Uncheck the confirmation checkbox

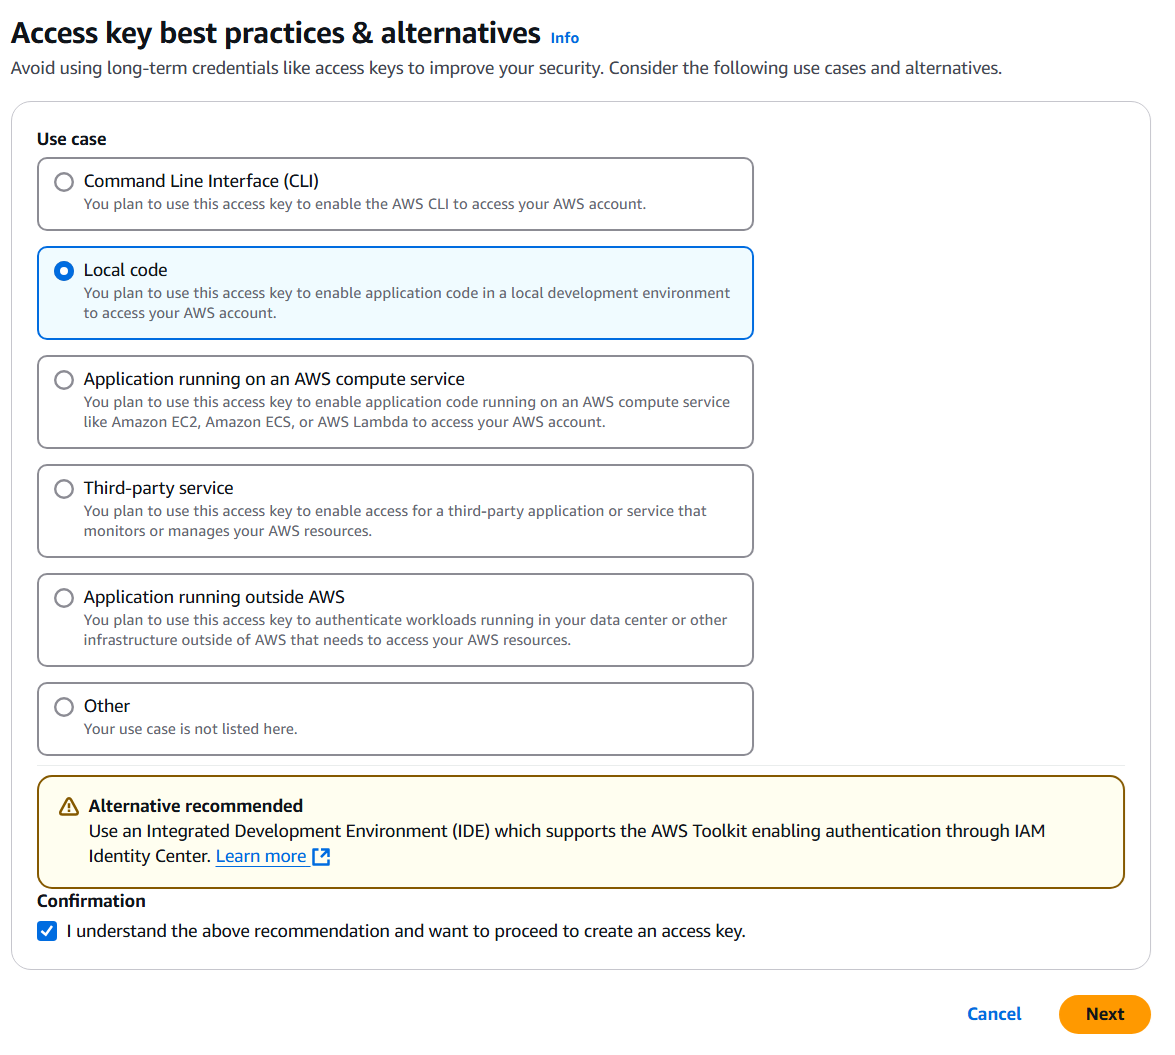(47, 932)
